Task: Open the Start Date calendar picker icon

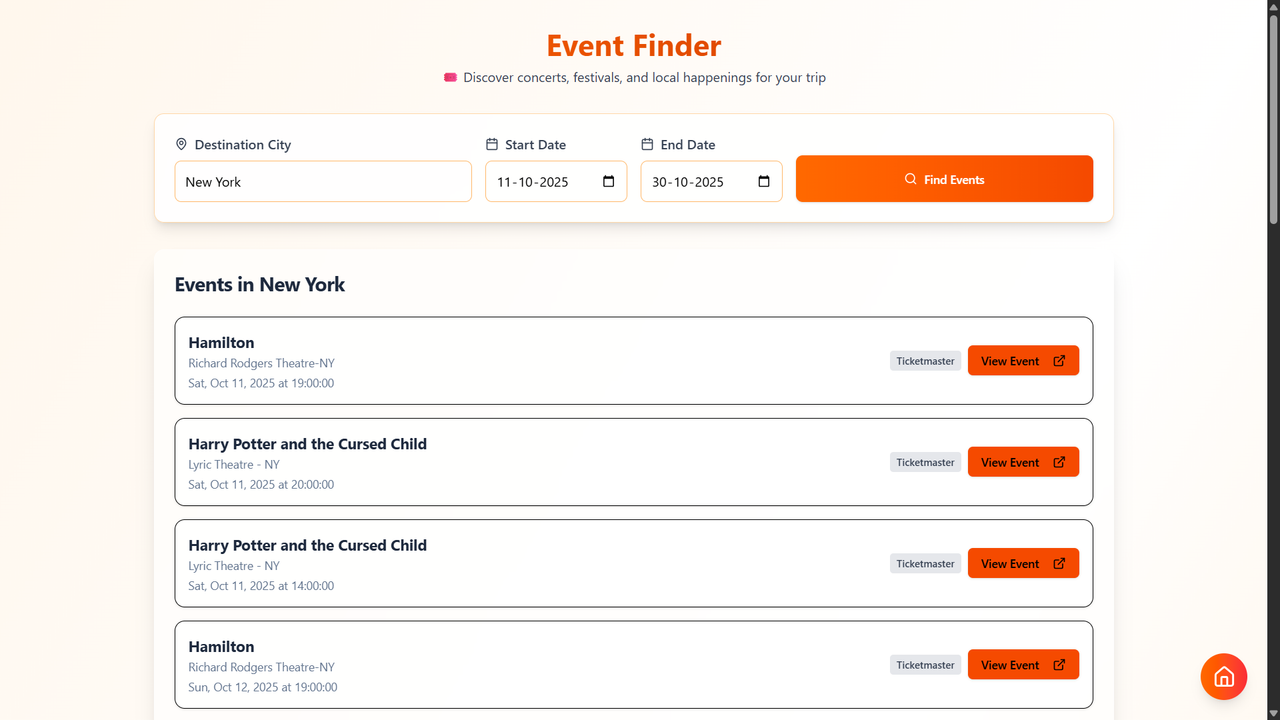Action: [609, 182]
